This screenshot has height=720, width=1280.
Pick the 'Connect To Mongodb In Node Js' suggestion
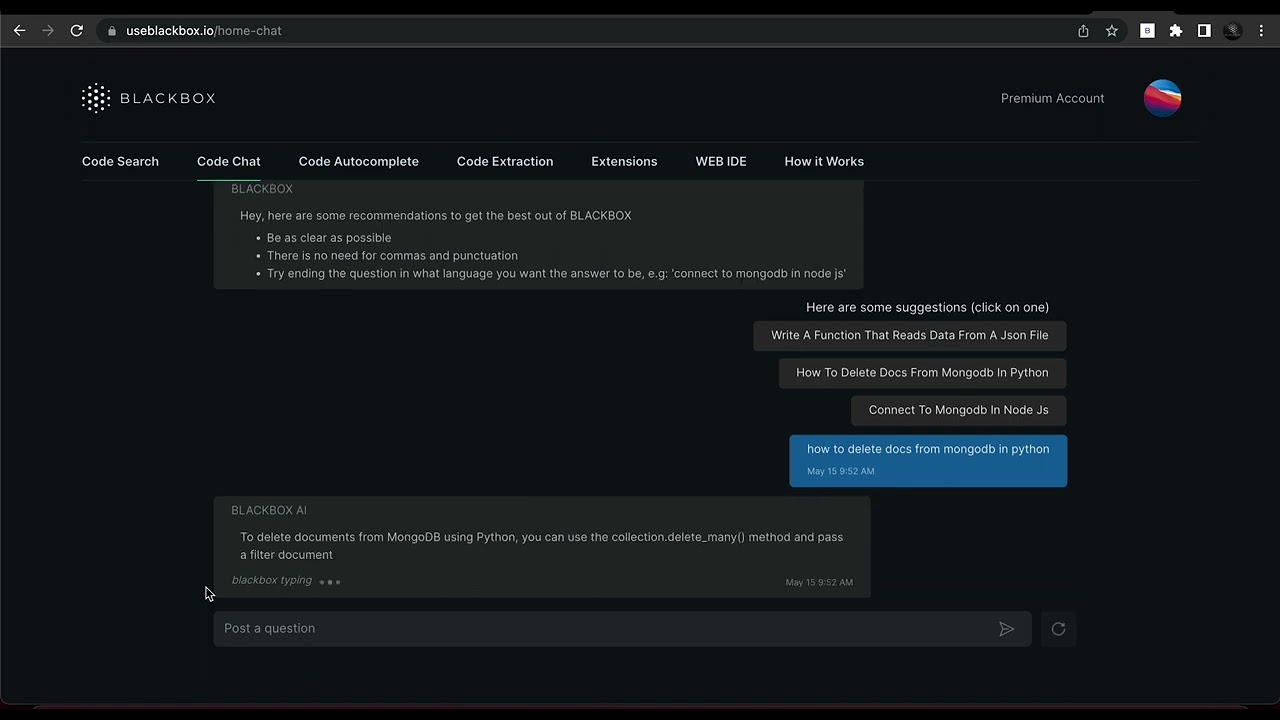point(958,410)
